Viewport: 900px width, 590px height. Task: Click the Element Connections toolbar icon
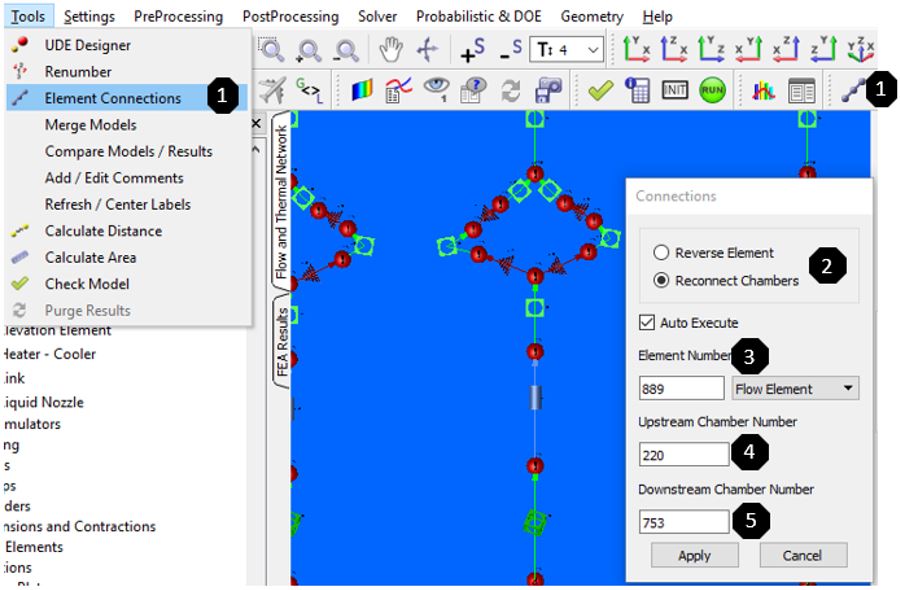[x=851, y=90]
